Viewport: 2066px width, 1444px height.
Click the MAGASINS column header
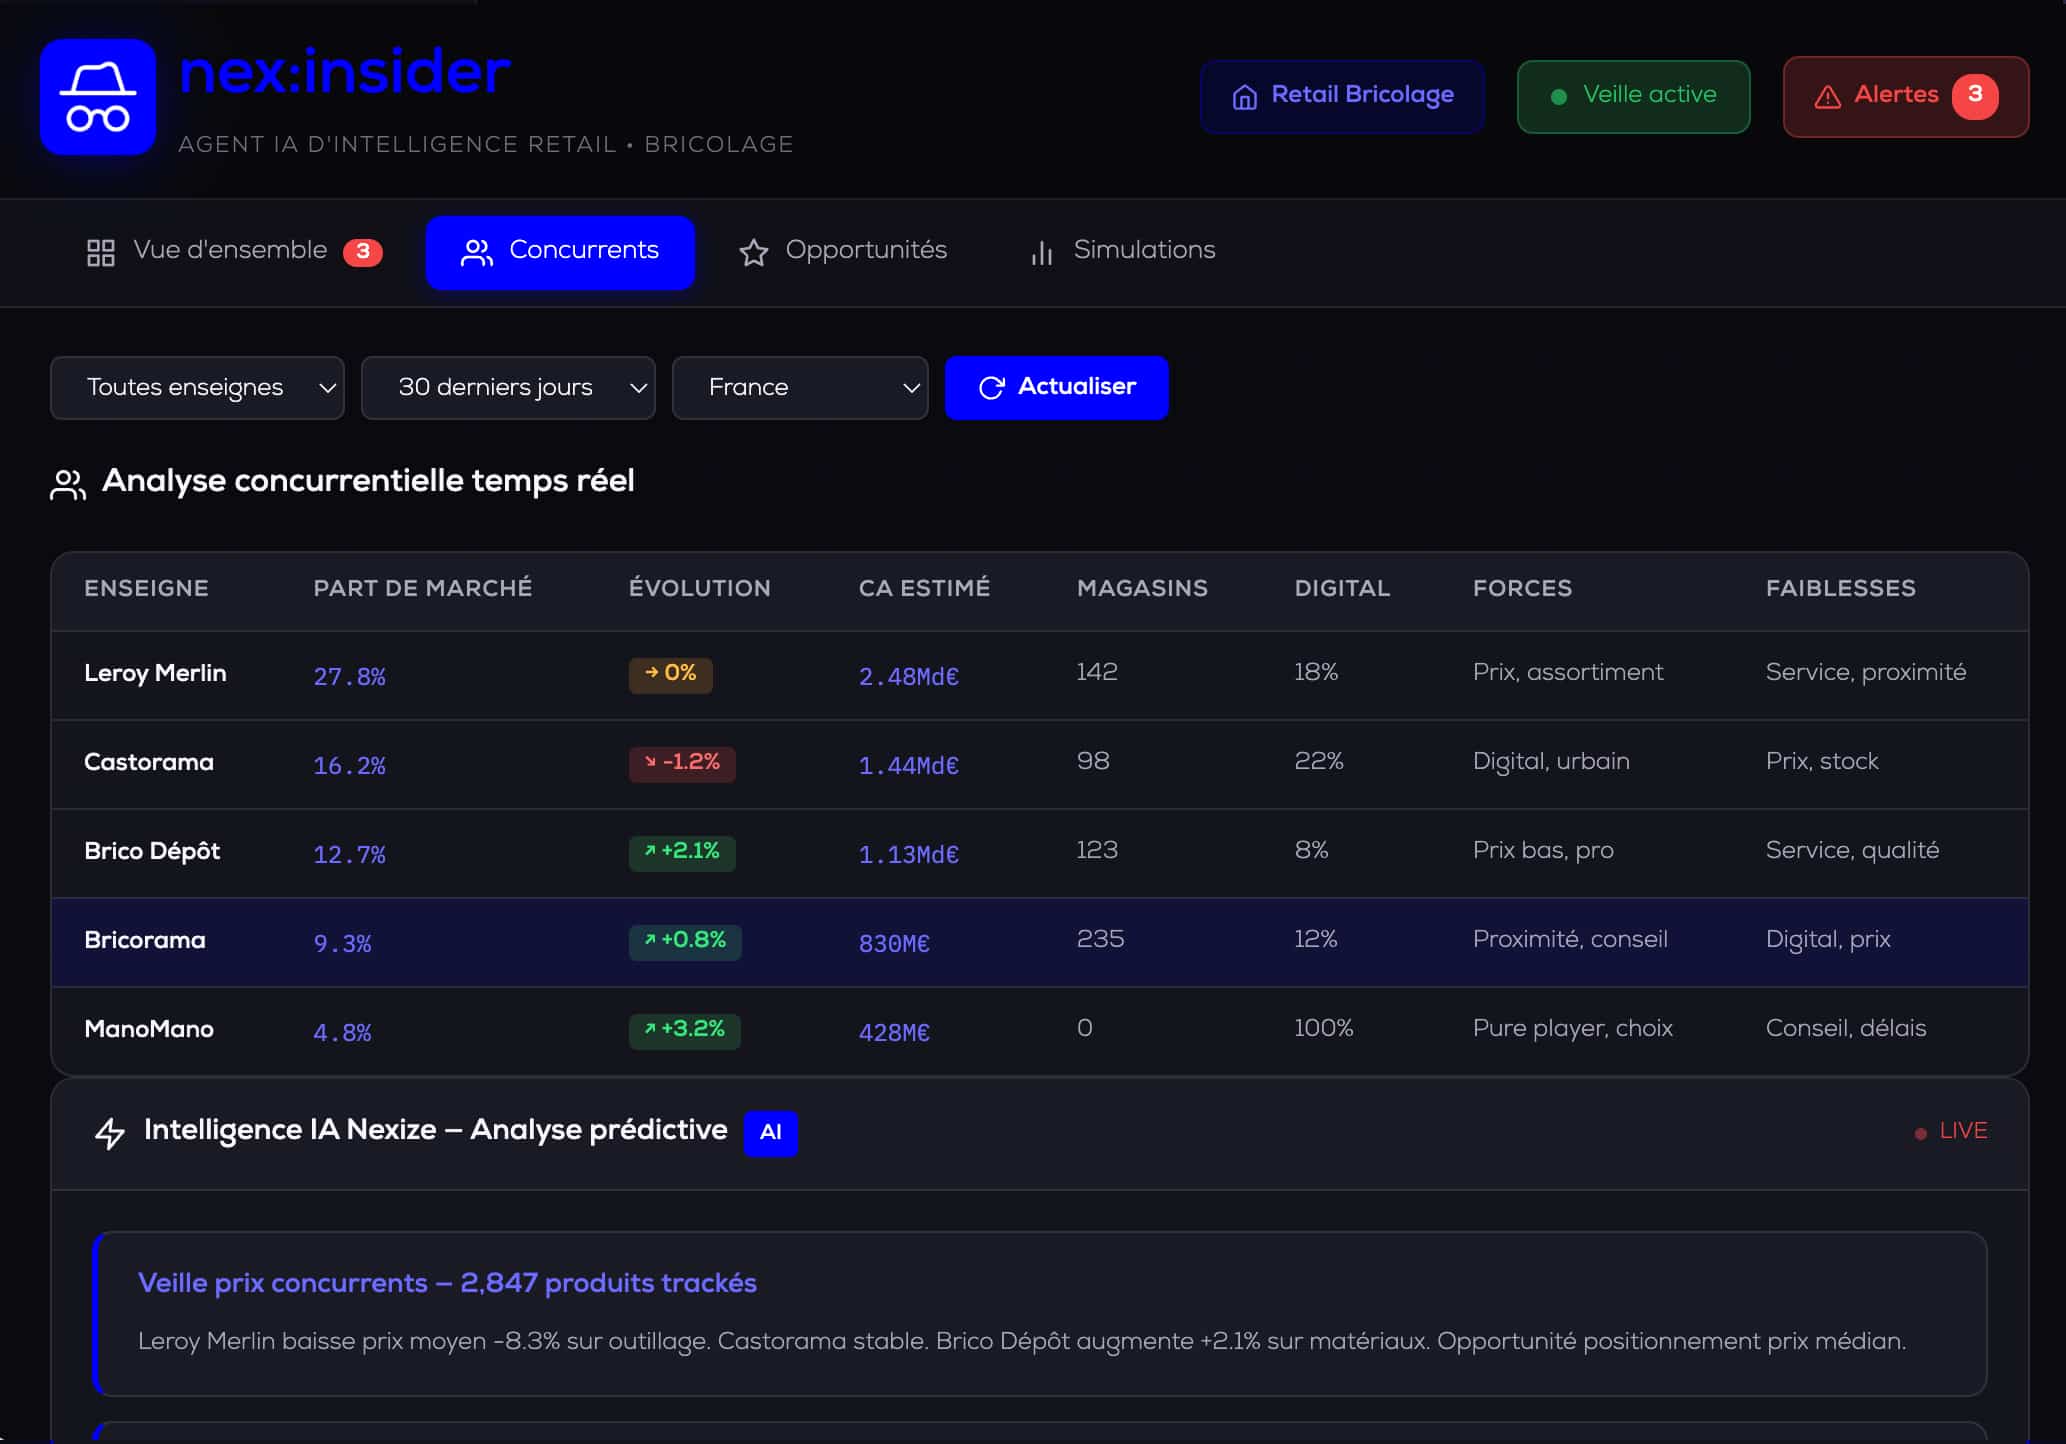1142,589
